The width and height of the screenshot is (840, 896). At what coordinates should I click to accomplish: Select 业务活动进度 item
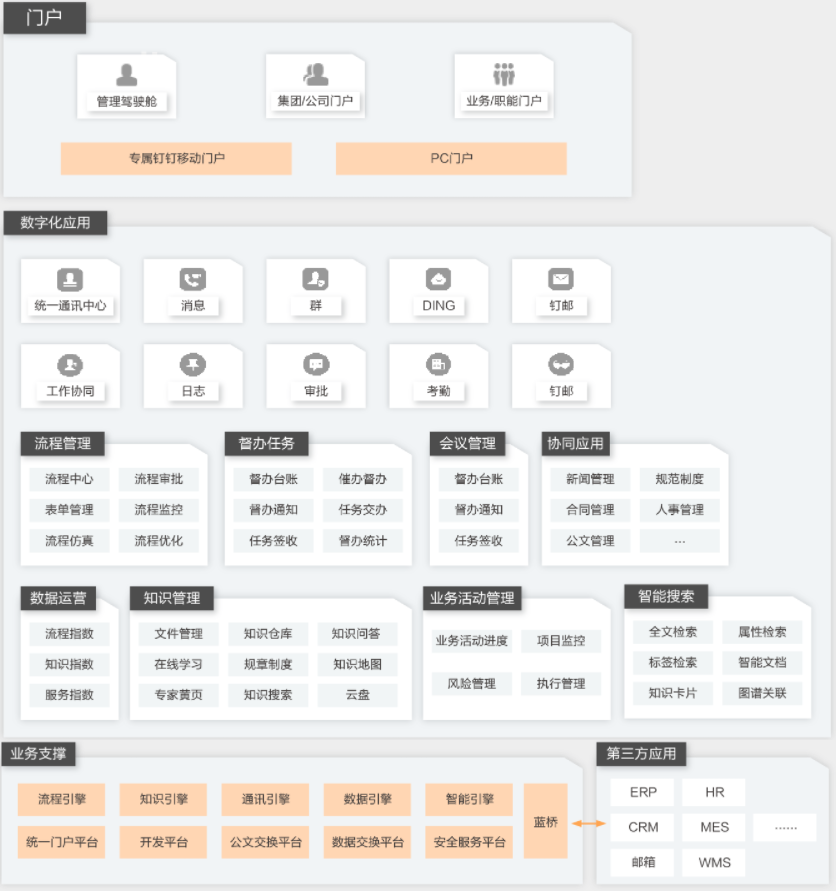473,643
